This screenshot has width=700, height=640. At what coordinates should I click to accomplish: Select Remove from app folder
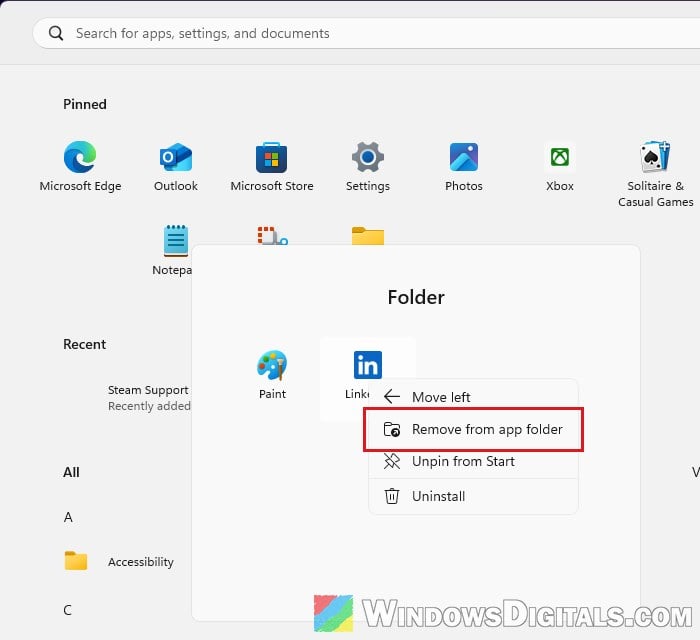click(473, 429)
